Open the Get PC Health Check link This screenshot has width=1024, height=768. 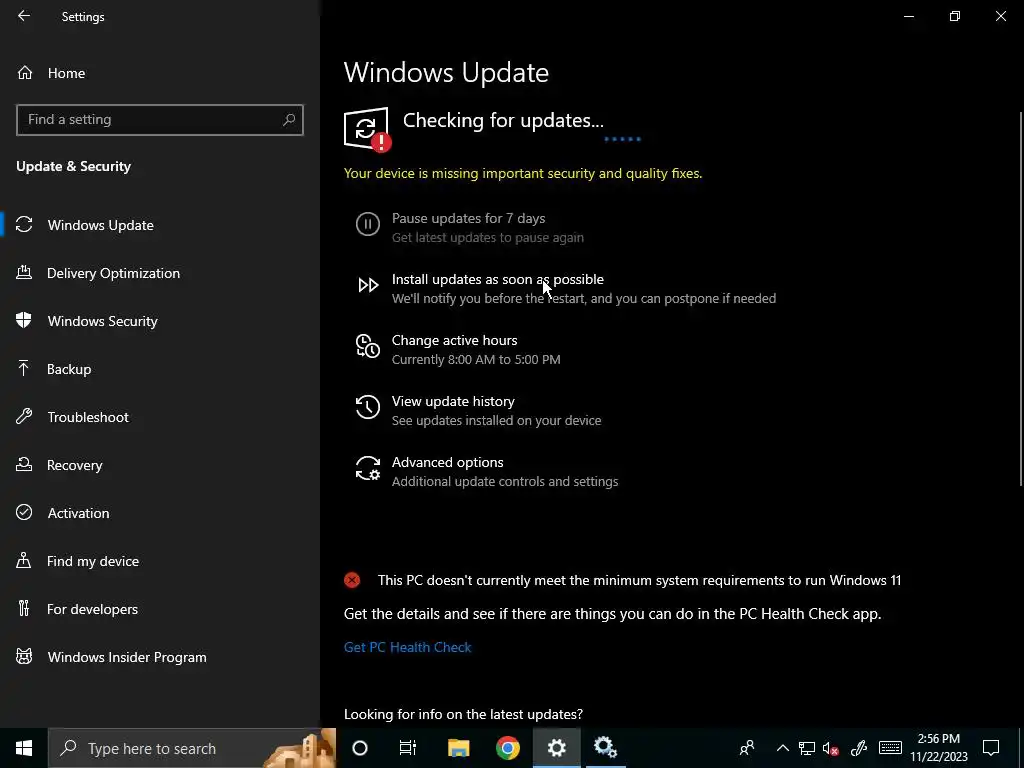coord(408,647)
